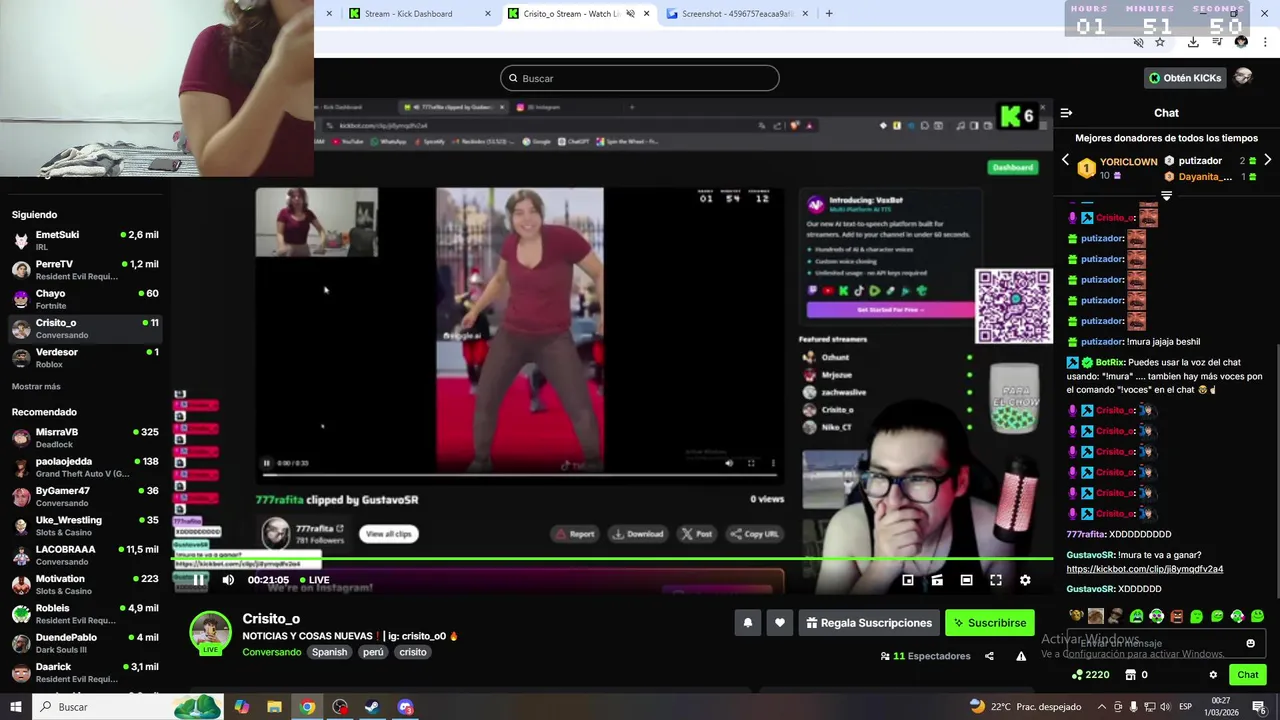This screenshot has height=720, width=1280.
Task: Click Windows taskbar Buscar search box
Action: (128, 707)
